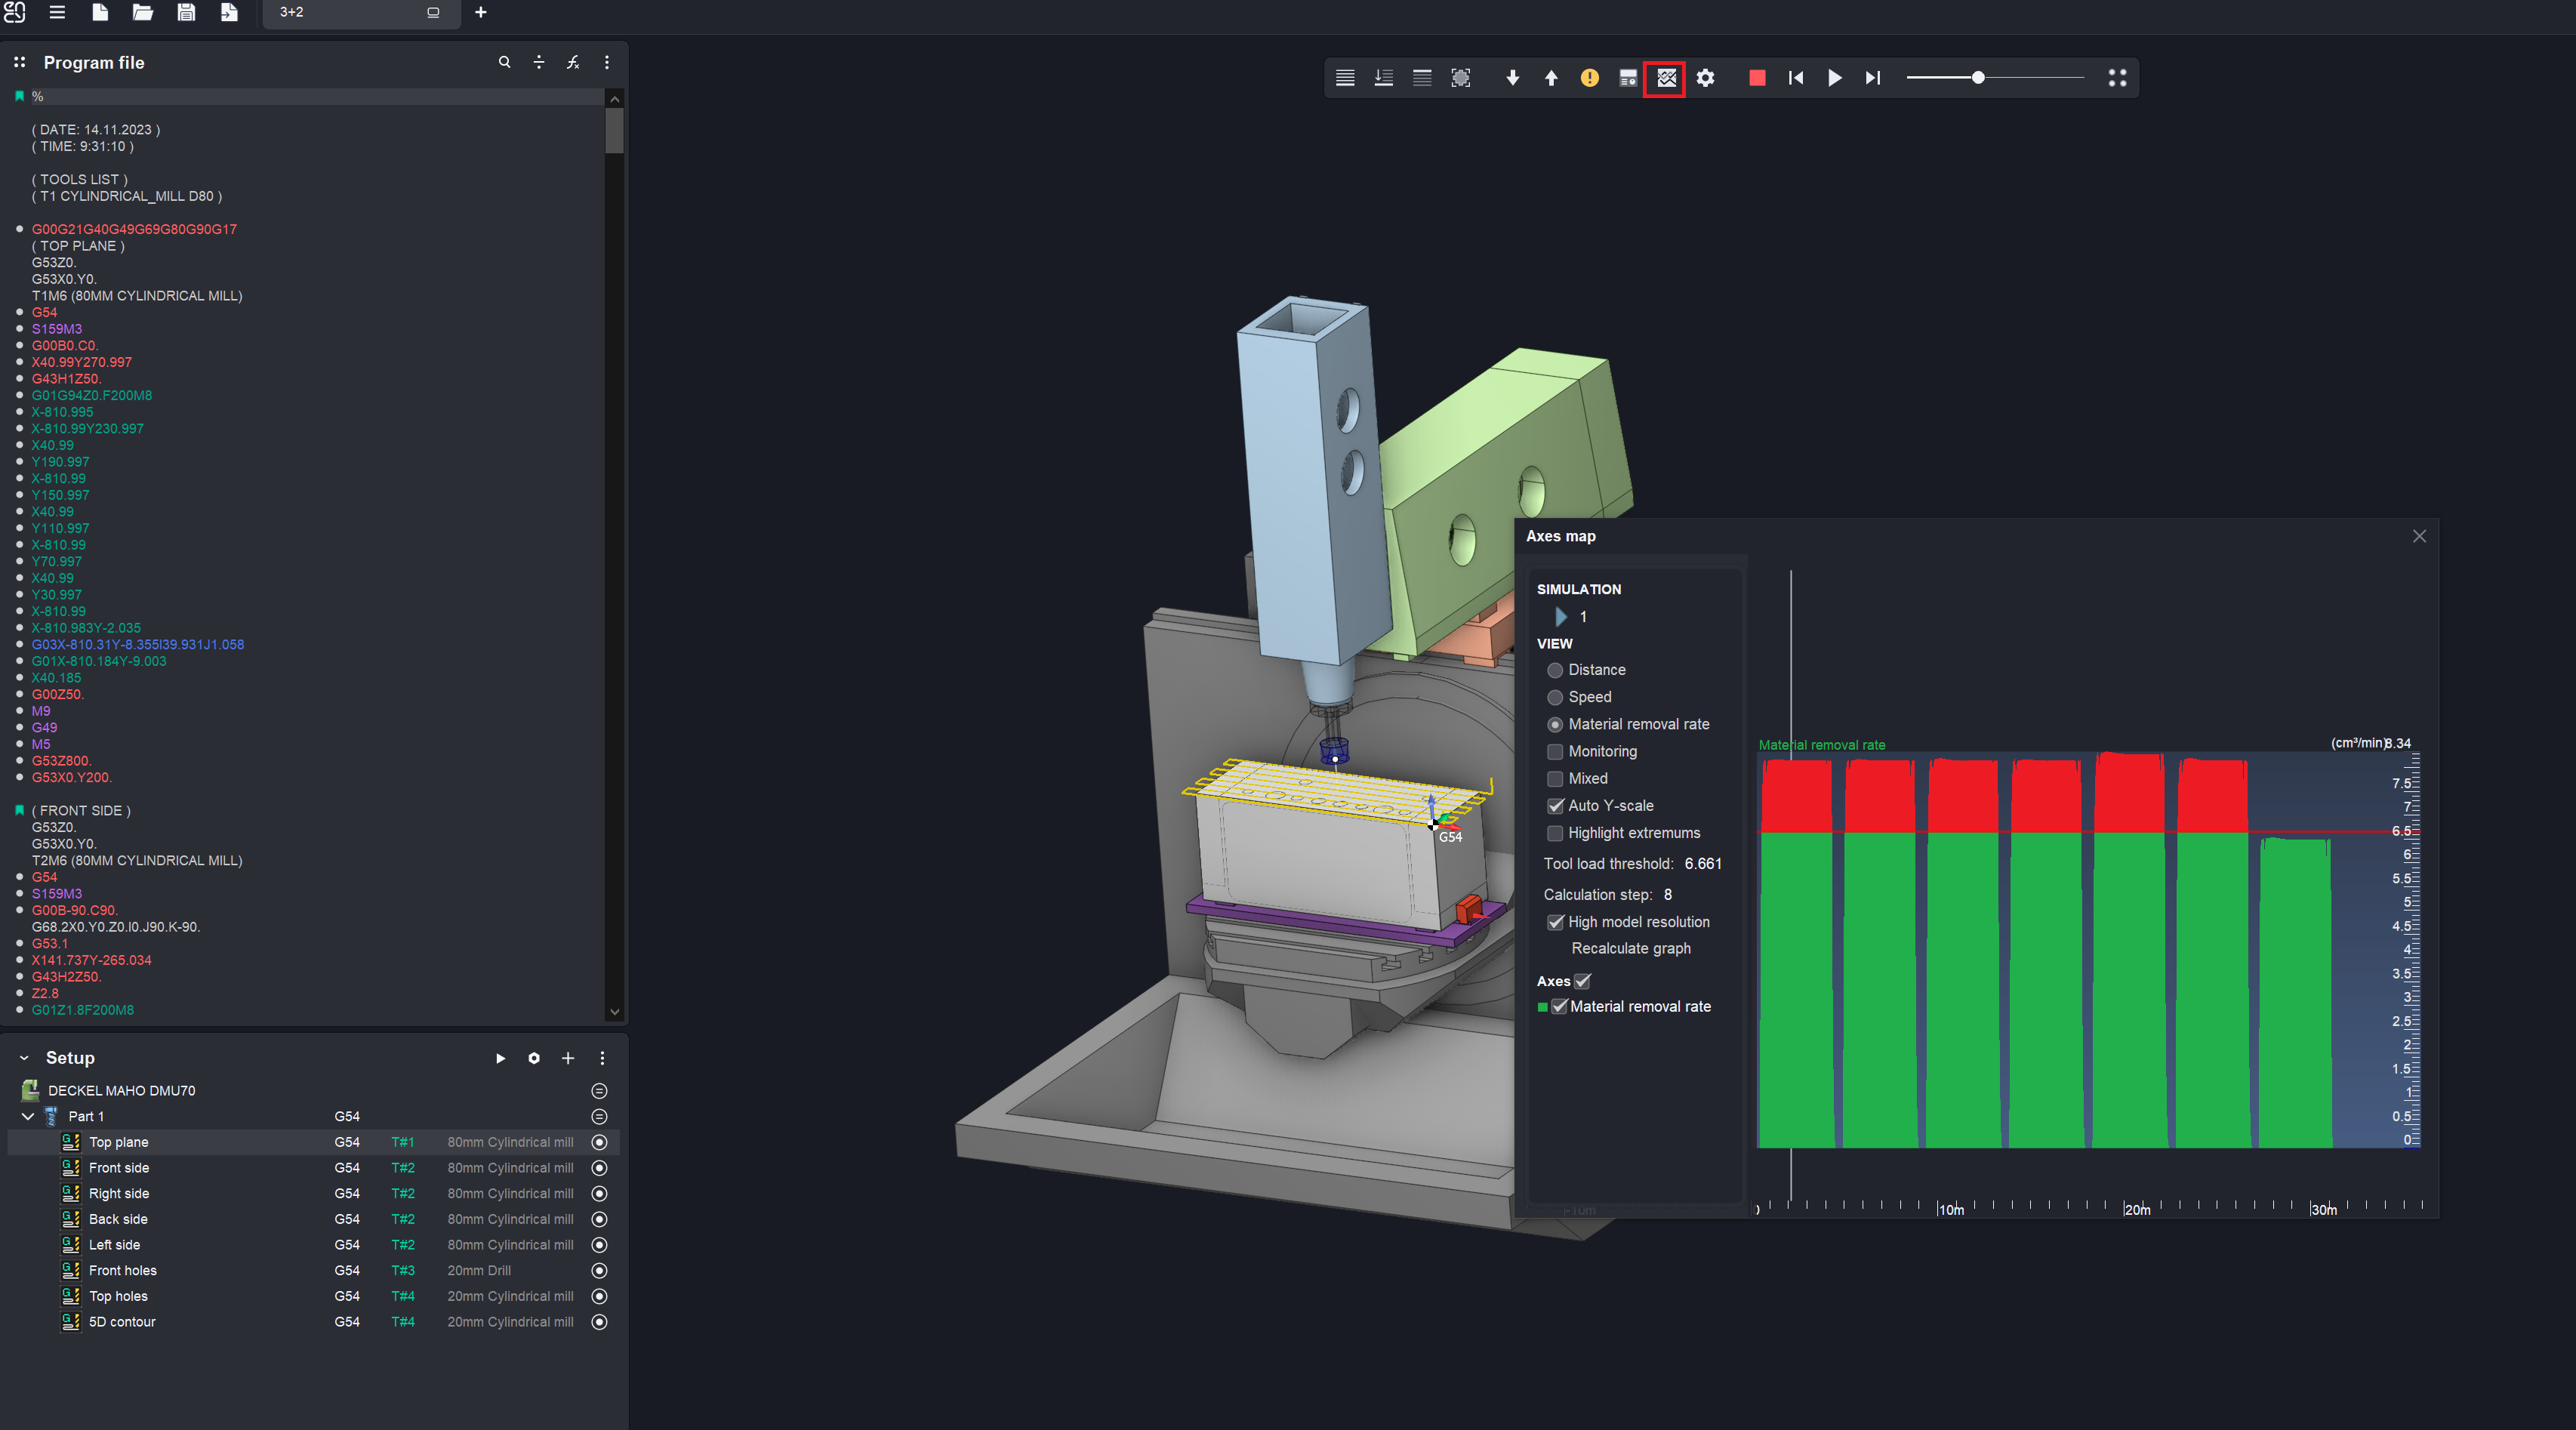The image size is (2576, 1430).
Task: Click the open folder icon
Action: (x=142, y=12)
